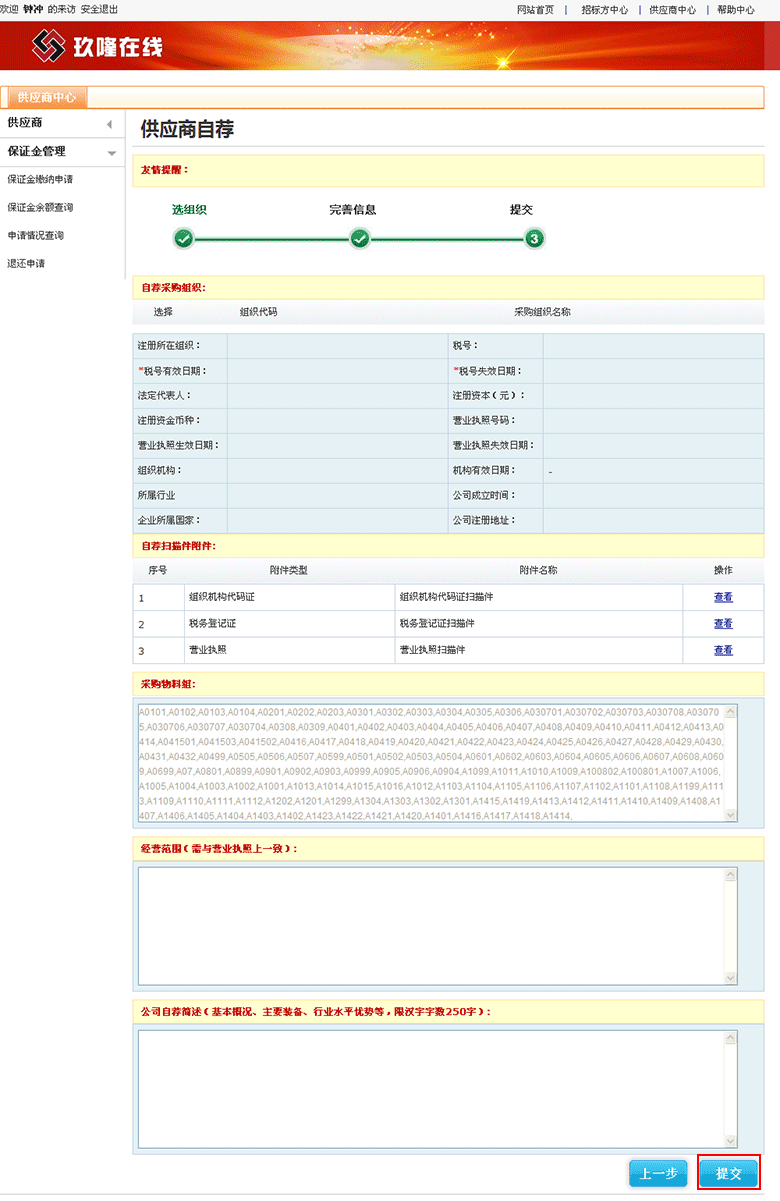Click the 玖隆在线 logo icon
This screenshot has height=1201, width=780.
click(x=48, y=46)
